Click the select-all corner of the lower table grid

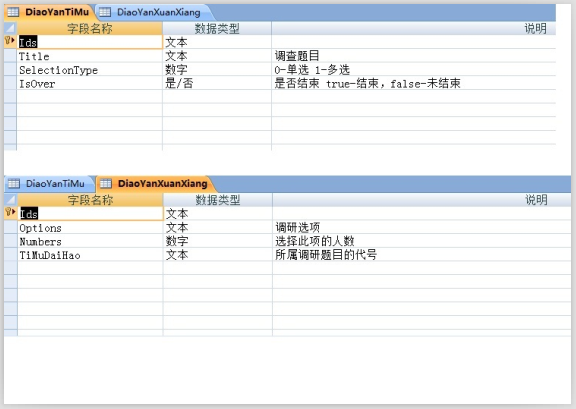point(10,200)
